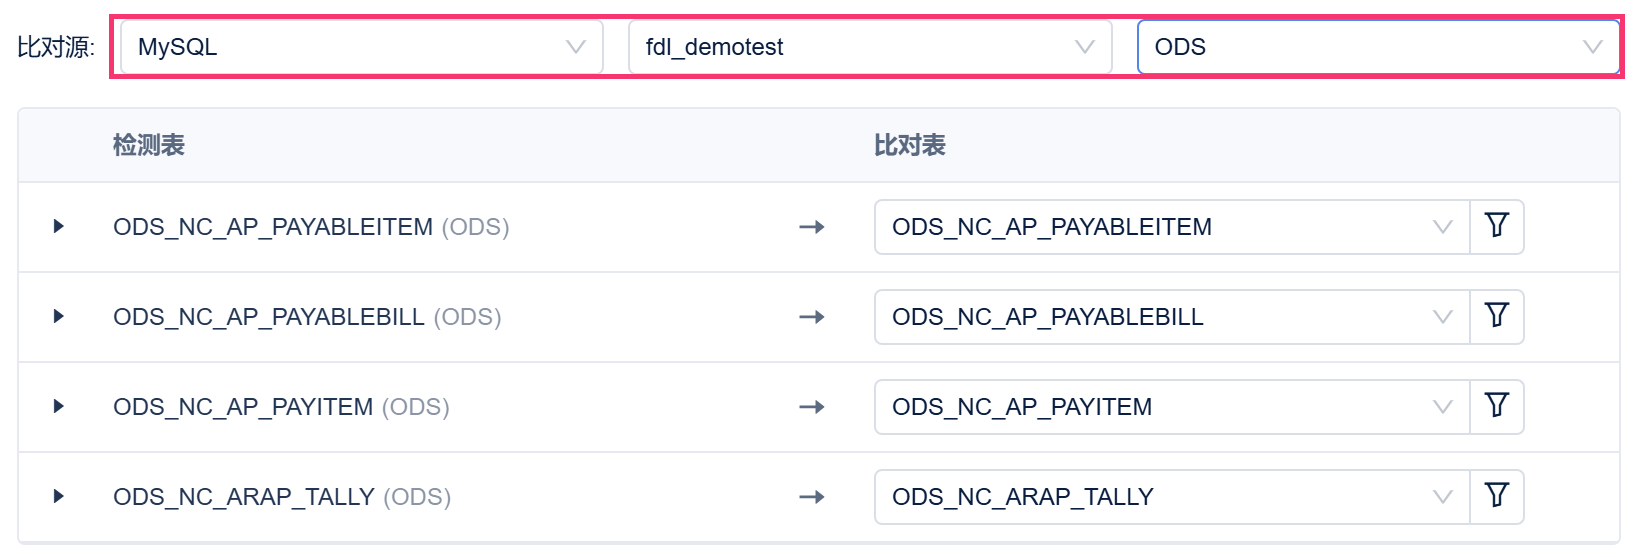Expand the ODS_NC_ARAP_TALLY row triangle

click(x=58, y=497)
